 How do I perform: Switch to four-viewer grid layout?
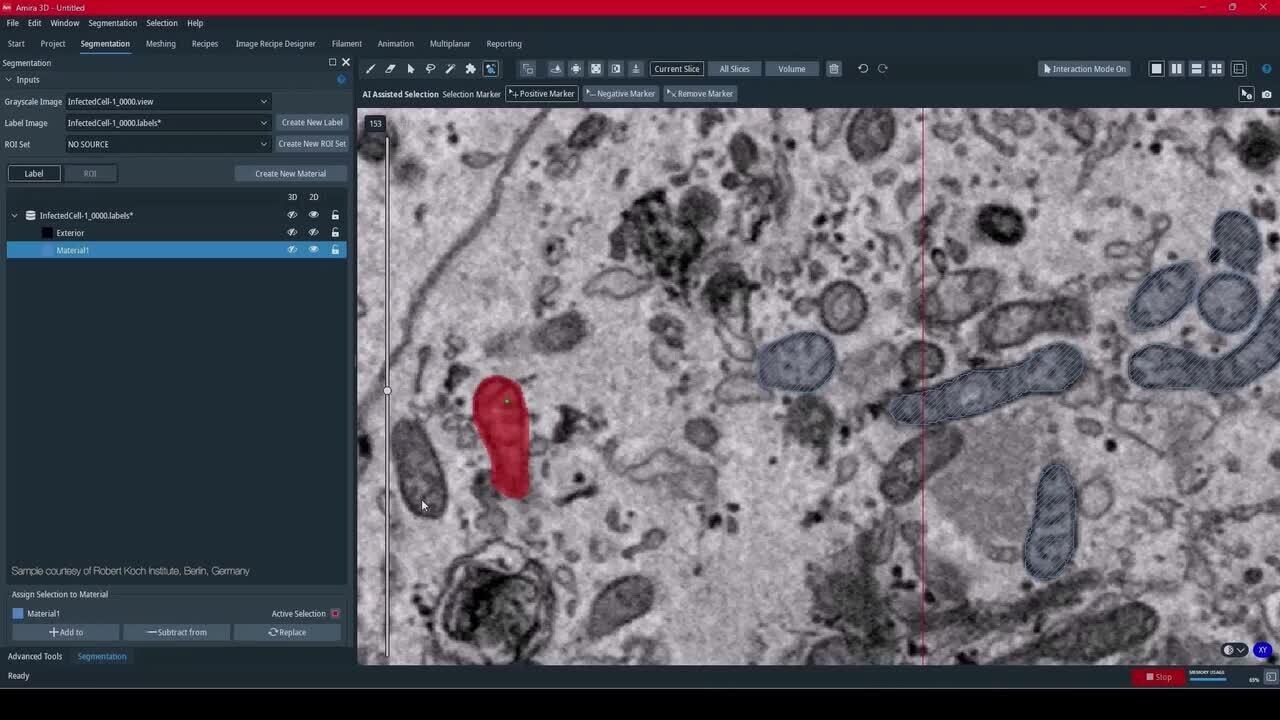[x=1216, y=69]
